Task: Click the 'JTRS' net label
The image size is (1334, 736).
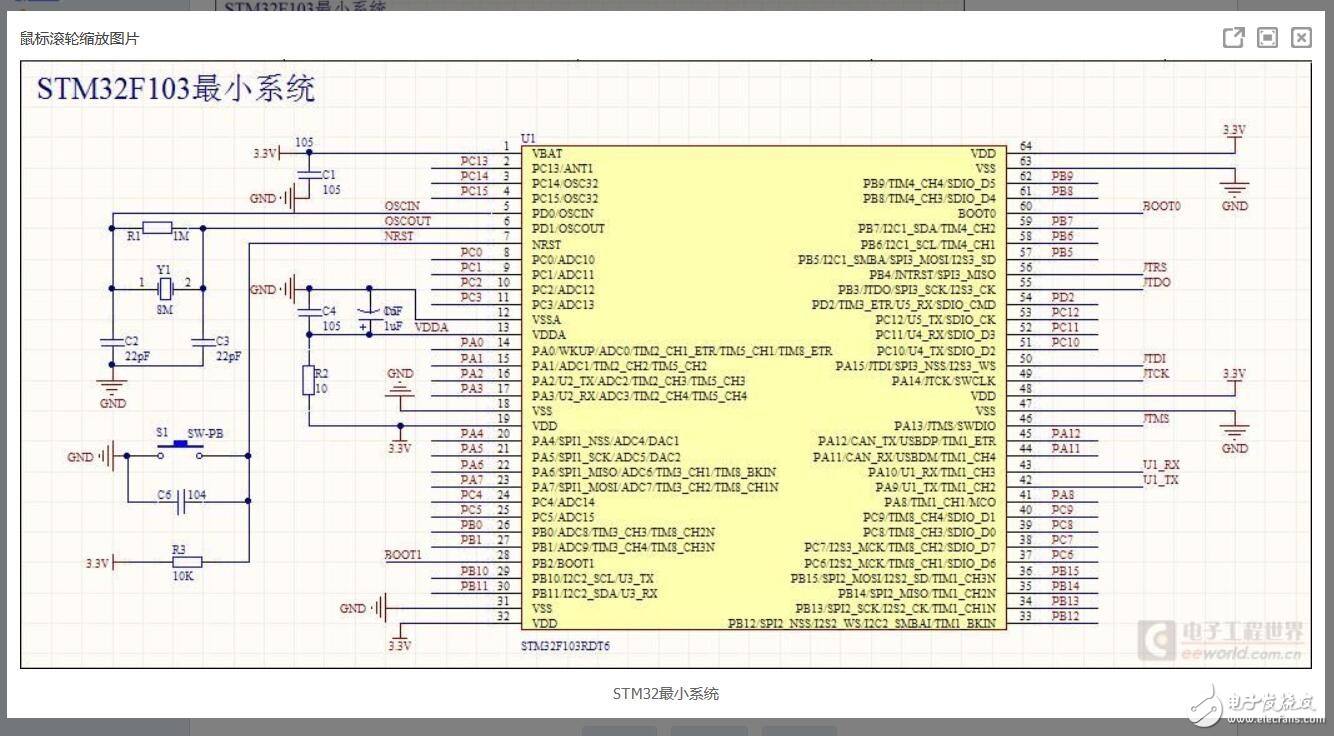Action: [1155, 268]
